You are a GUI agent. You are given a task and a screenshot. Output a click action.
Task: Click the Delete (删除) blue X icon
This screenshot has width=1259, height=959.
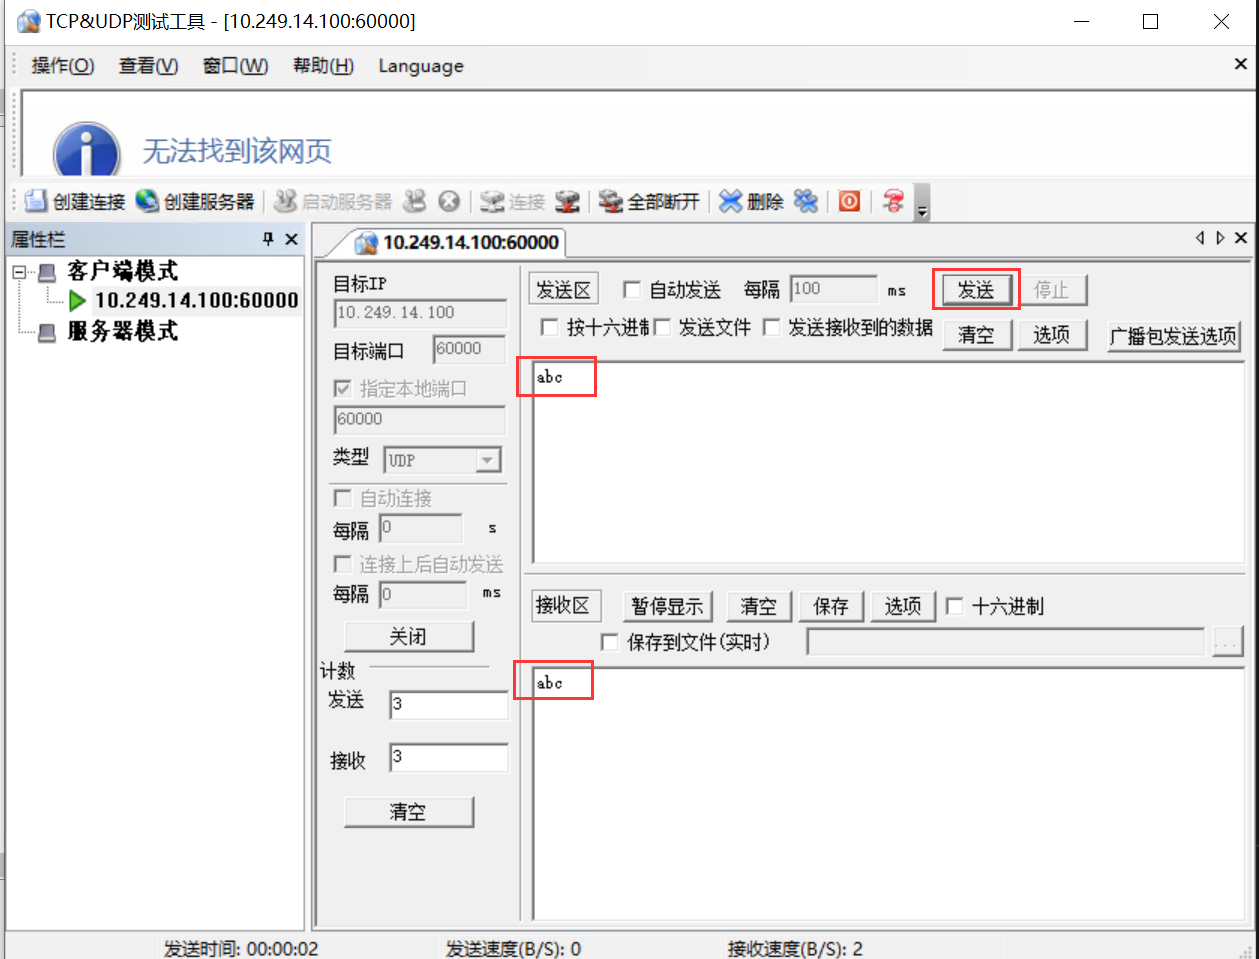coord(731,201)
